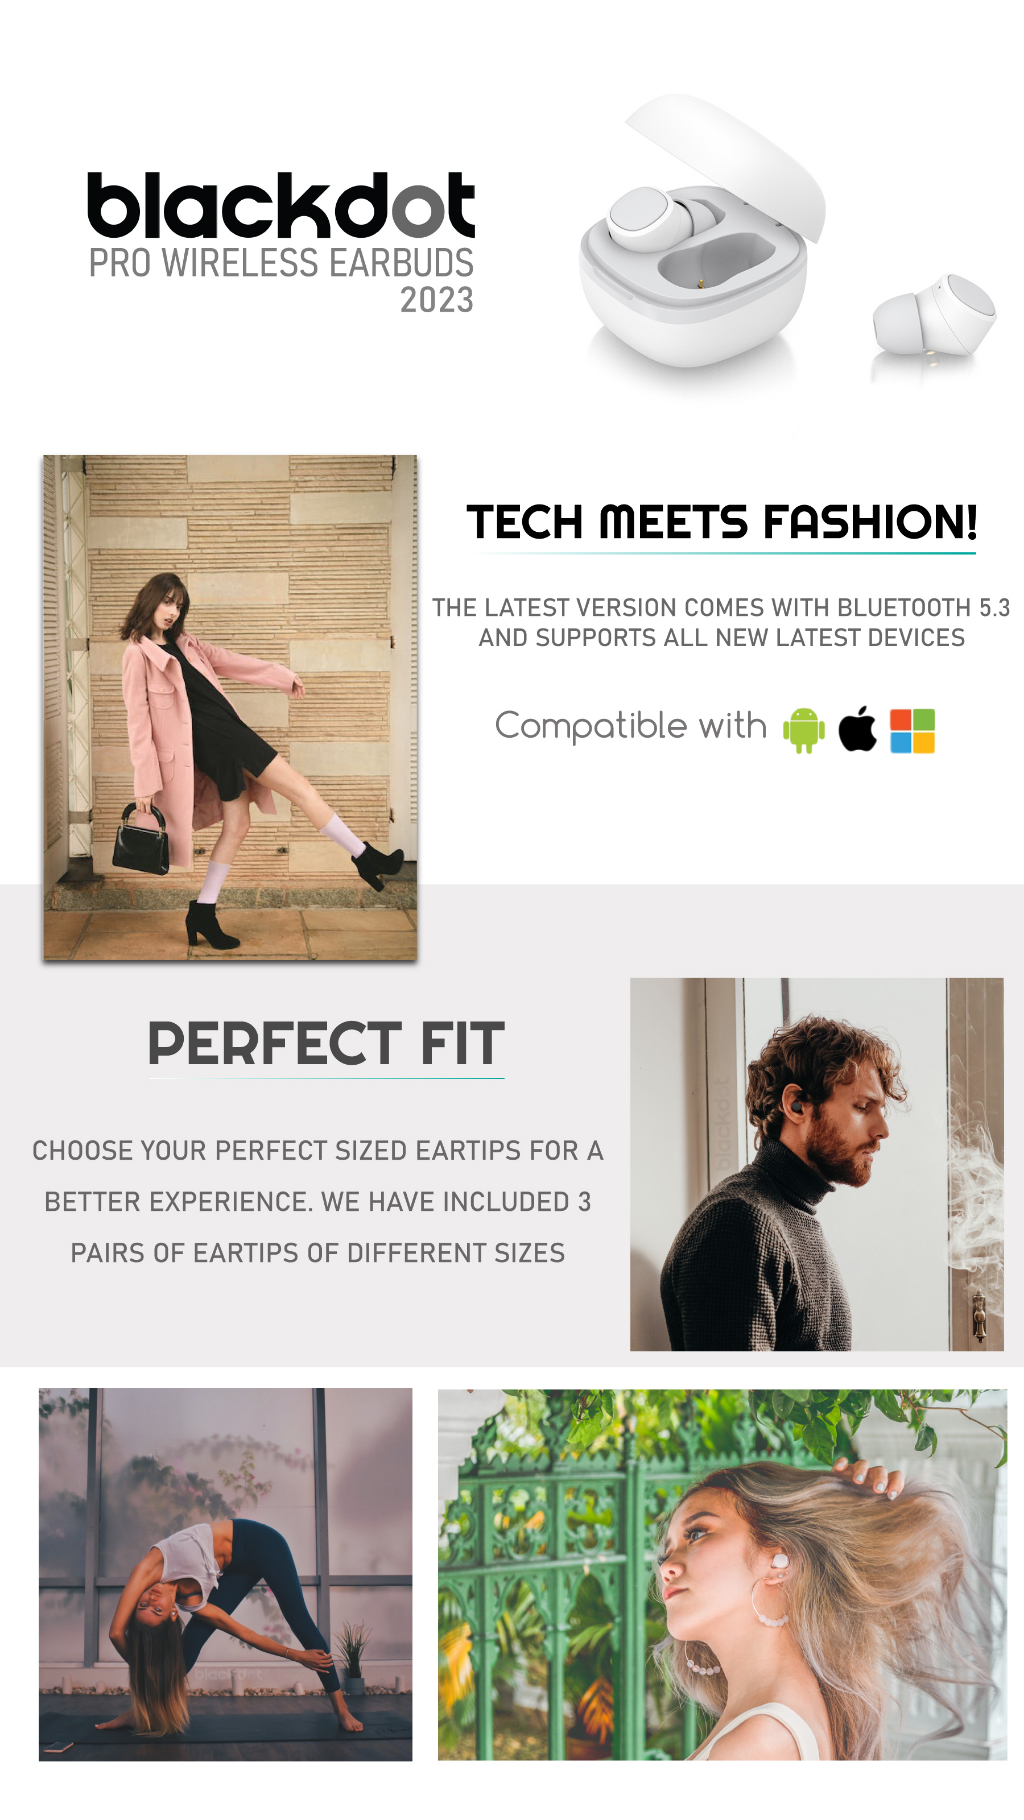Click the green Android robot icon
The image size is (1024, 1820).
pyautogui.click(x=804, y=730)
